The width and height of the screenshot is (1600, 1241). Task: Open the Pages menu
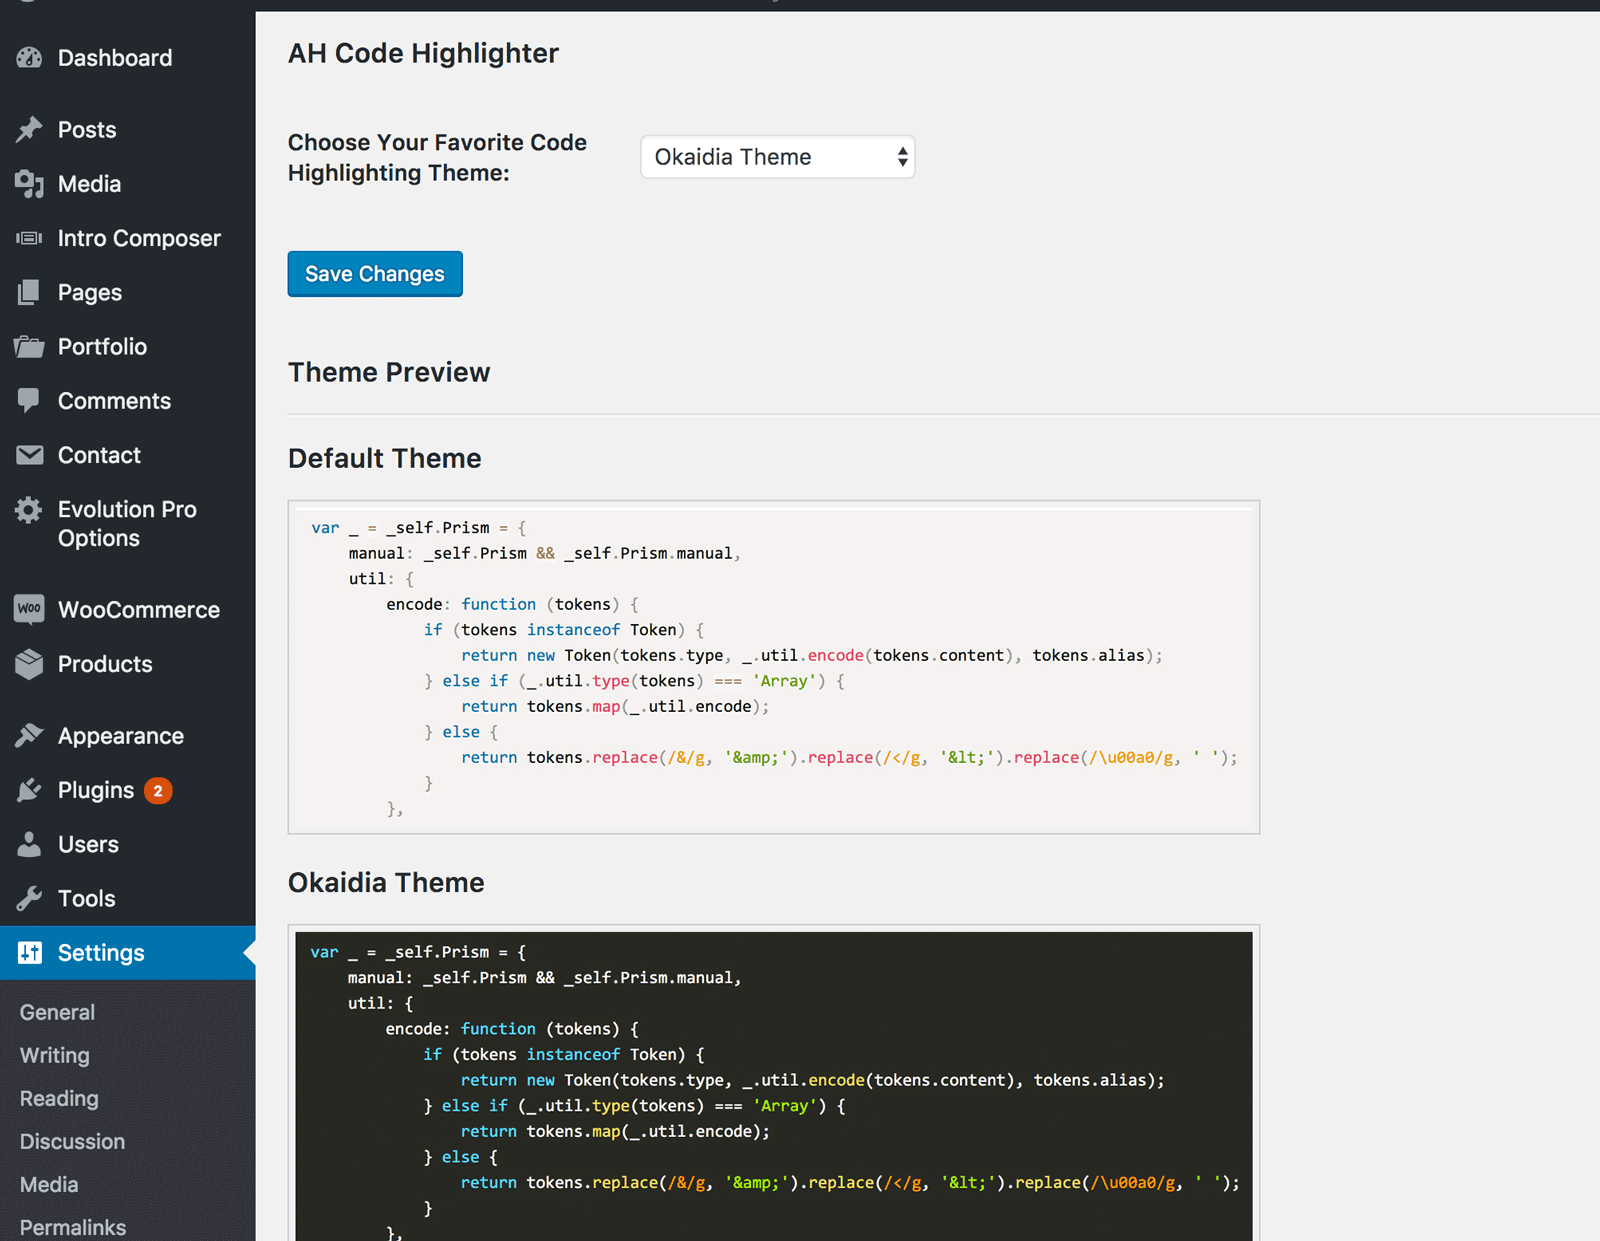coord(90,293)
